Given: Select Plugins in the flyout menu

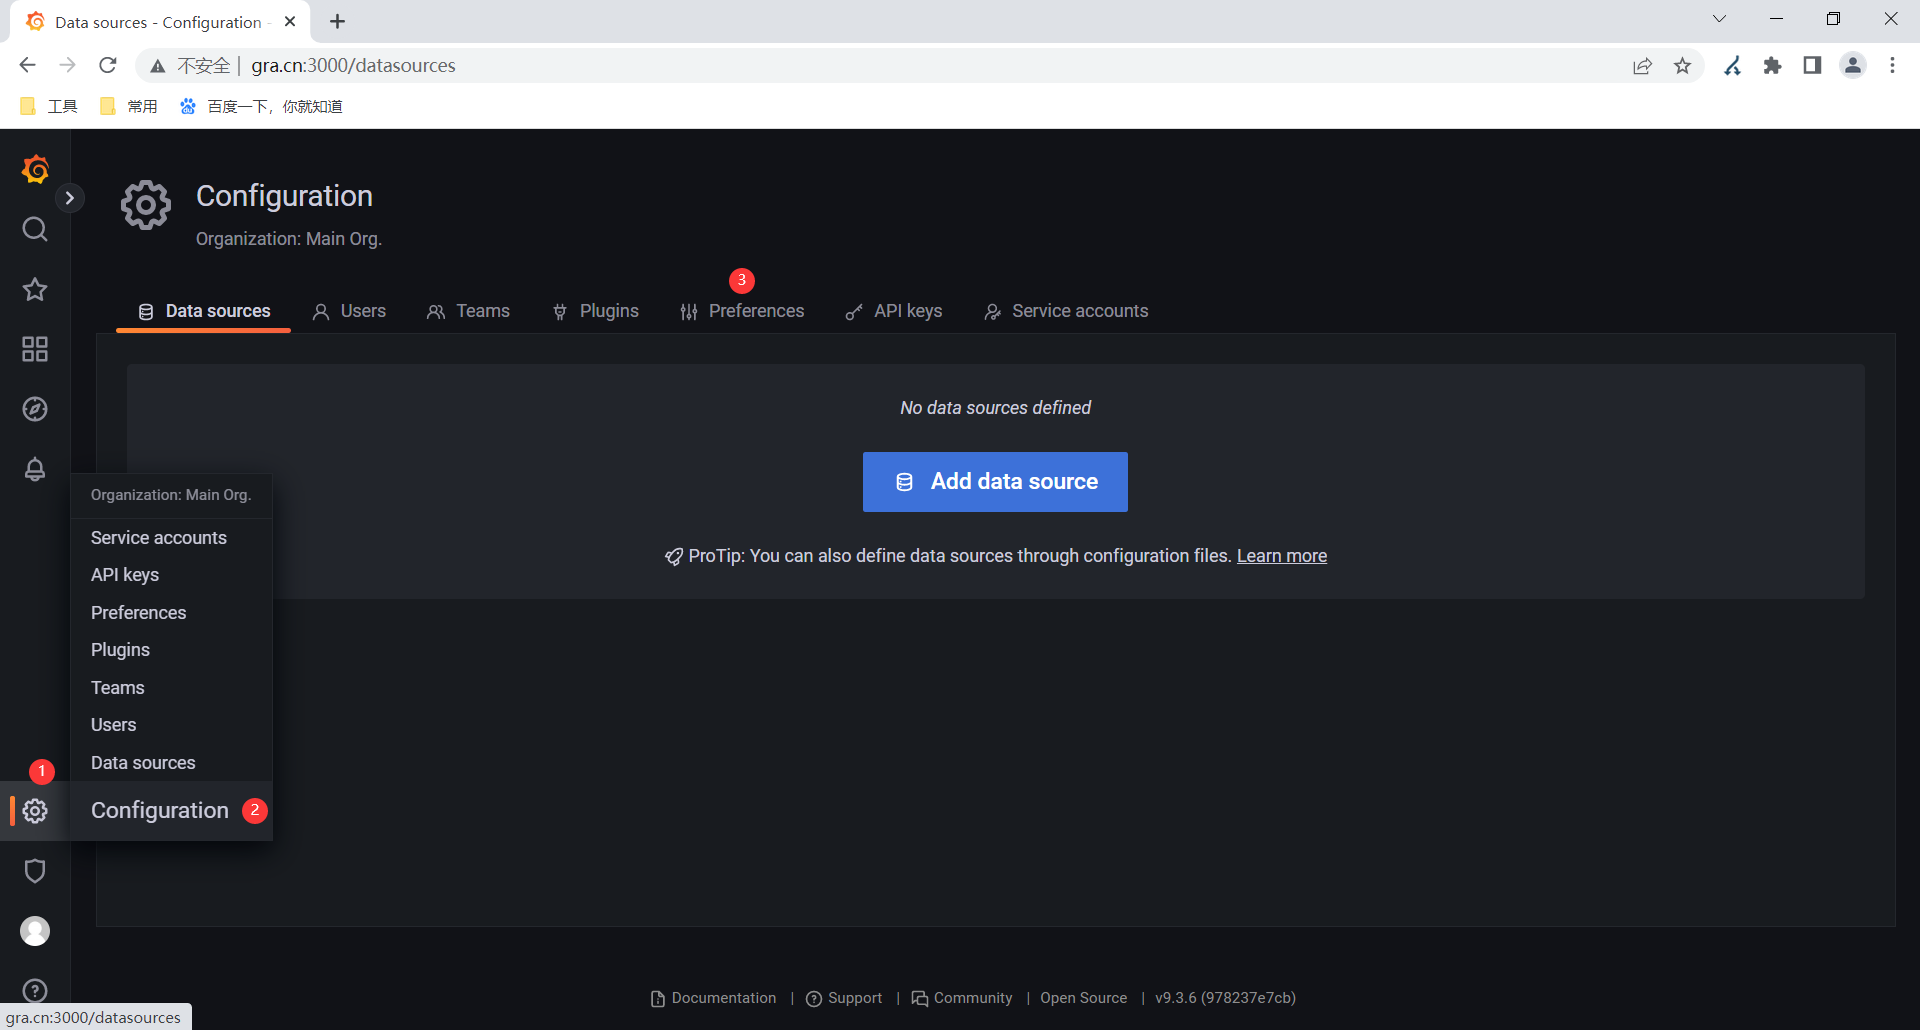Looking at the screenshot, I should click(x=171, y=650).
